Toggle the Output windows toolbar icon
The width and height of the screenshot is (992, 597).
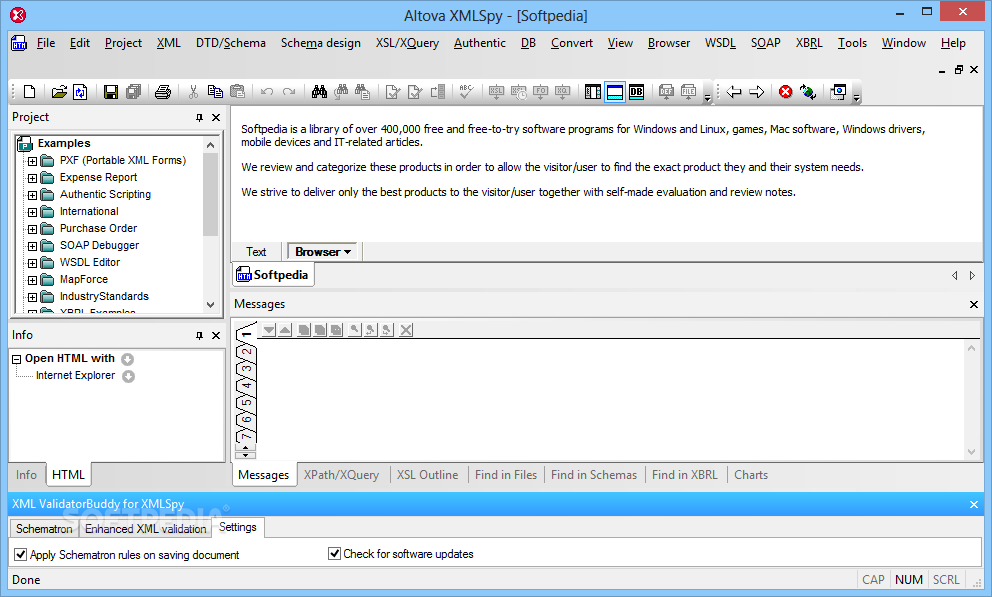(x=615, y=92)
